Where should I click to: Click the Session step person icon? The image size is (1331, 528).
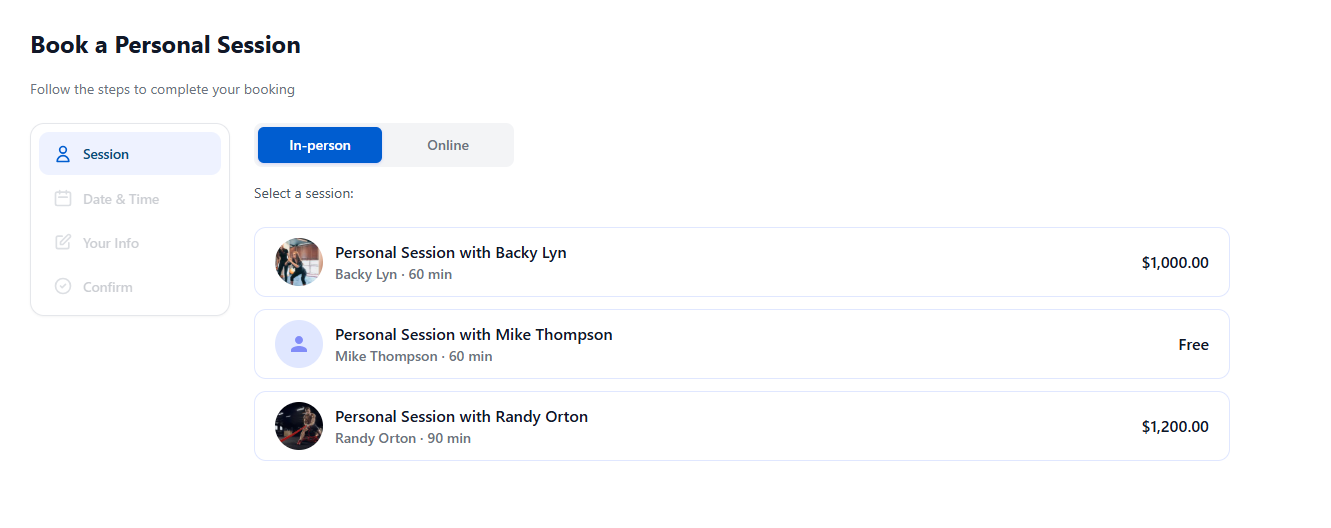[x=63, y=154]
